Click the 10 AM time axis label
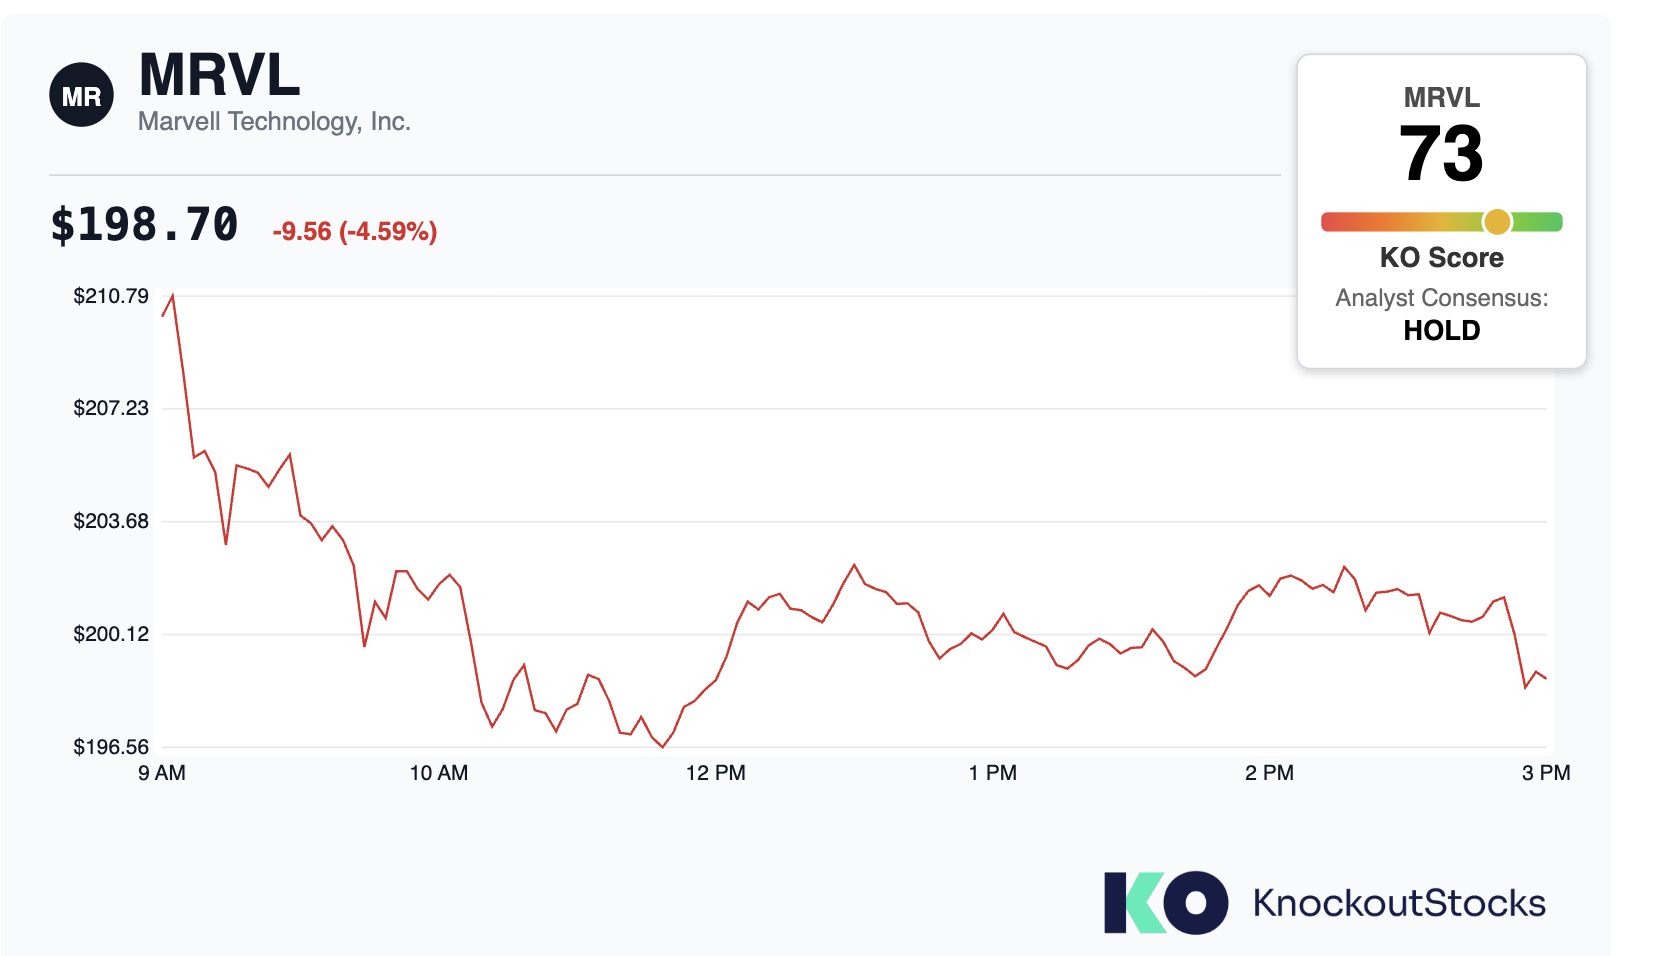The width and height of the screenshot is (1654, 956). 439,773
